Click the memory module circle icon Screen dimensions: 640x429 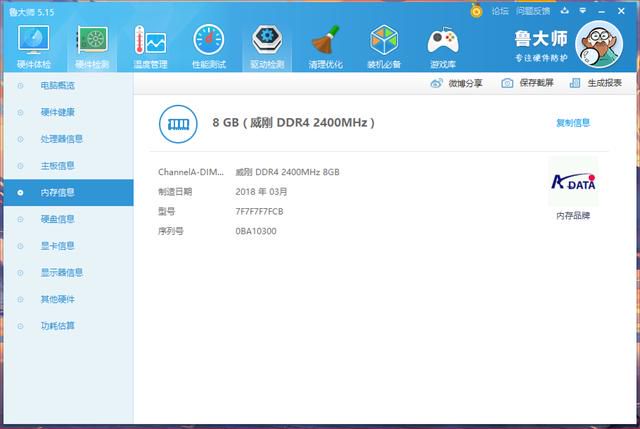pos(178,124)
